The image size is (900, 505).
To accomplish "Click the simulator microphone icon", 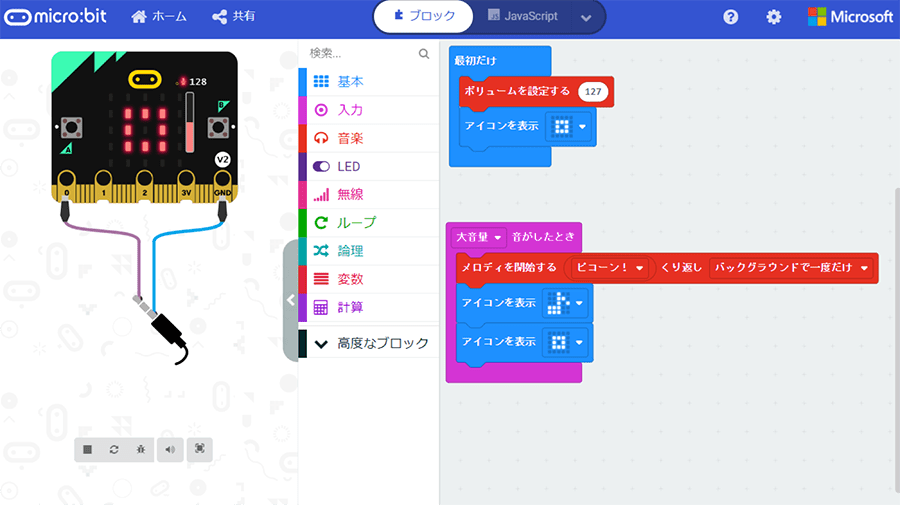I will pyautogui.click(x=183, y=81).
